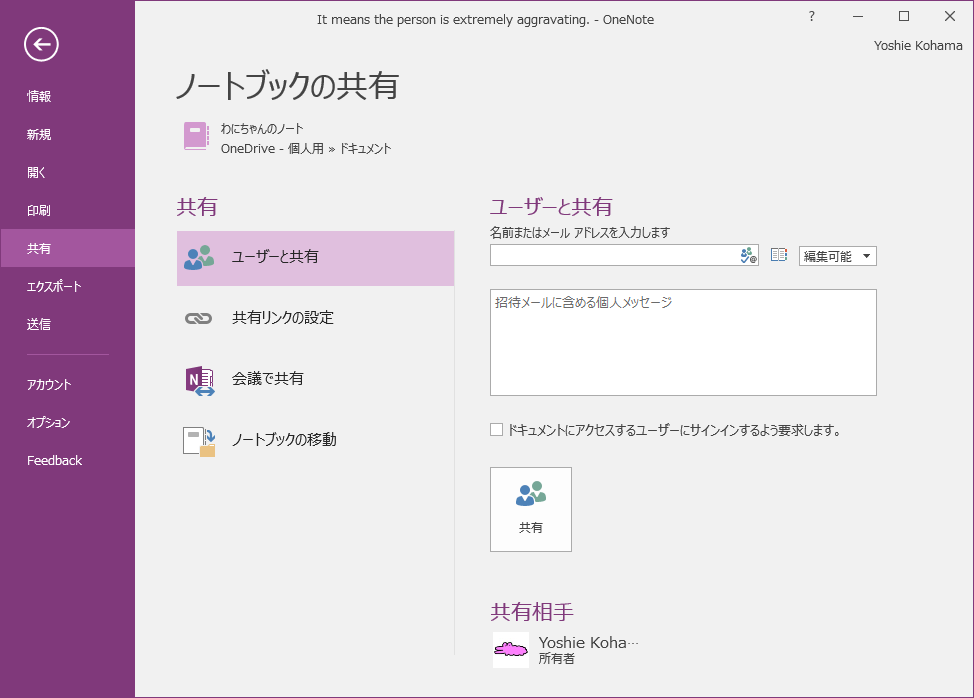Go back using the circled arrow

pyautogui.click(x=41, y=45)
